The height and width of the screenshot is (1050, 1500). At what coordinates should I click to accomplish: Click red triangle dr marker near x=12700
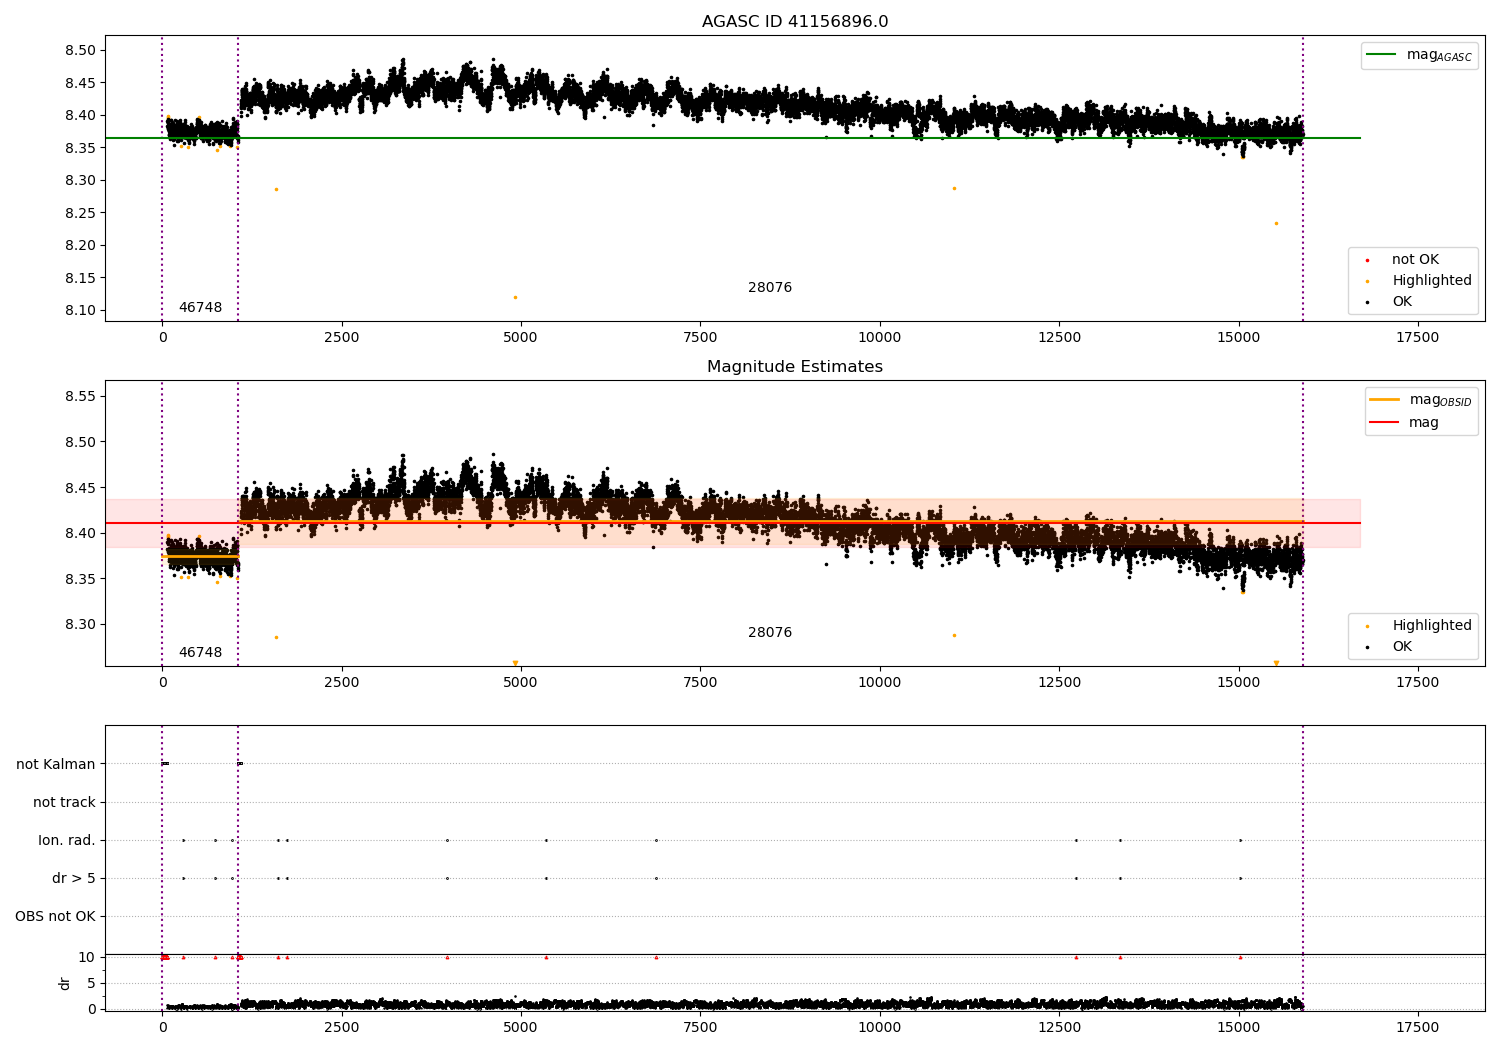[x=1076, y=957]
